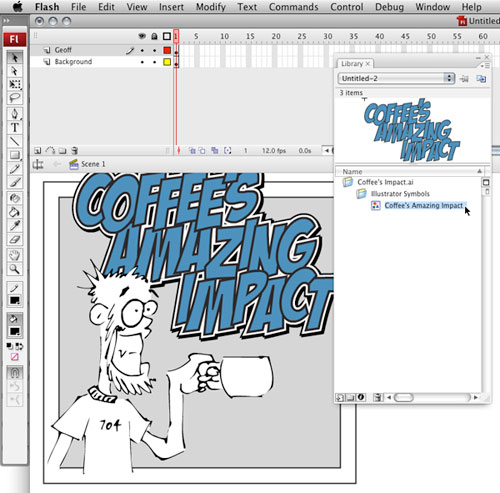Image resolution: width=500 pixels, height=493 pixels.
Task: Open the Untitled-2 library dropdown
Action: tap(396, 78)
